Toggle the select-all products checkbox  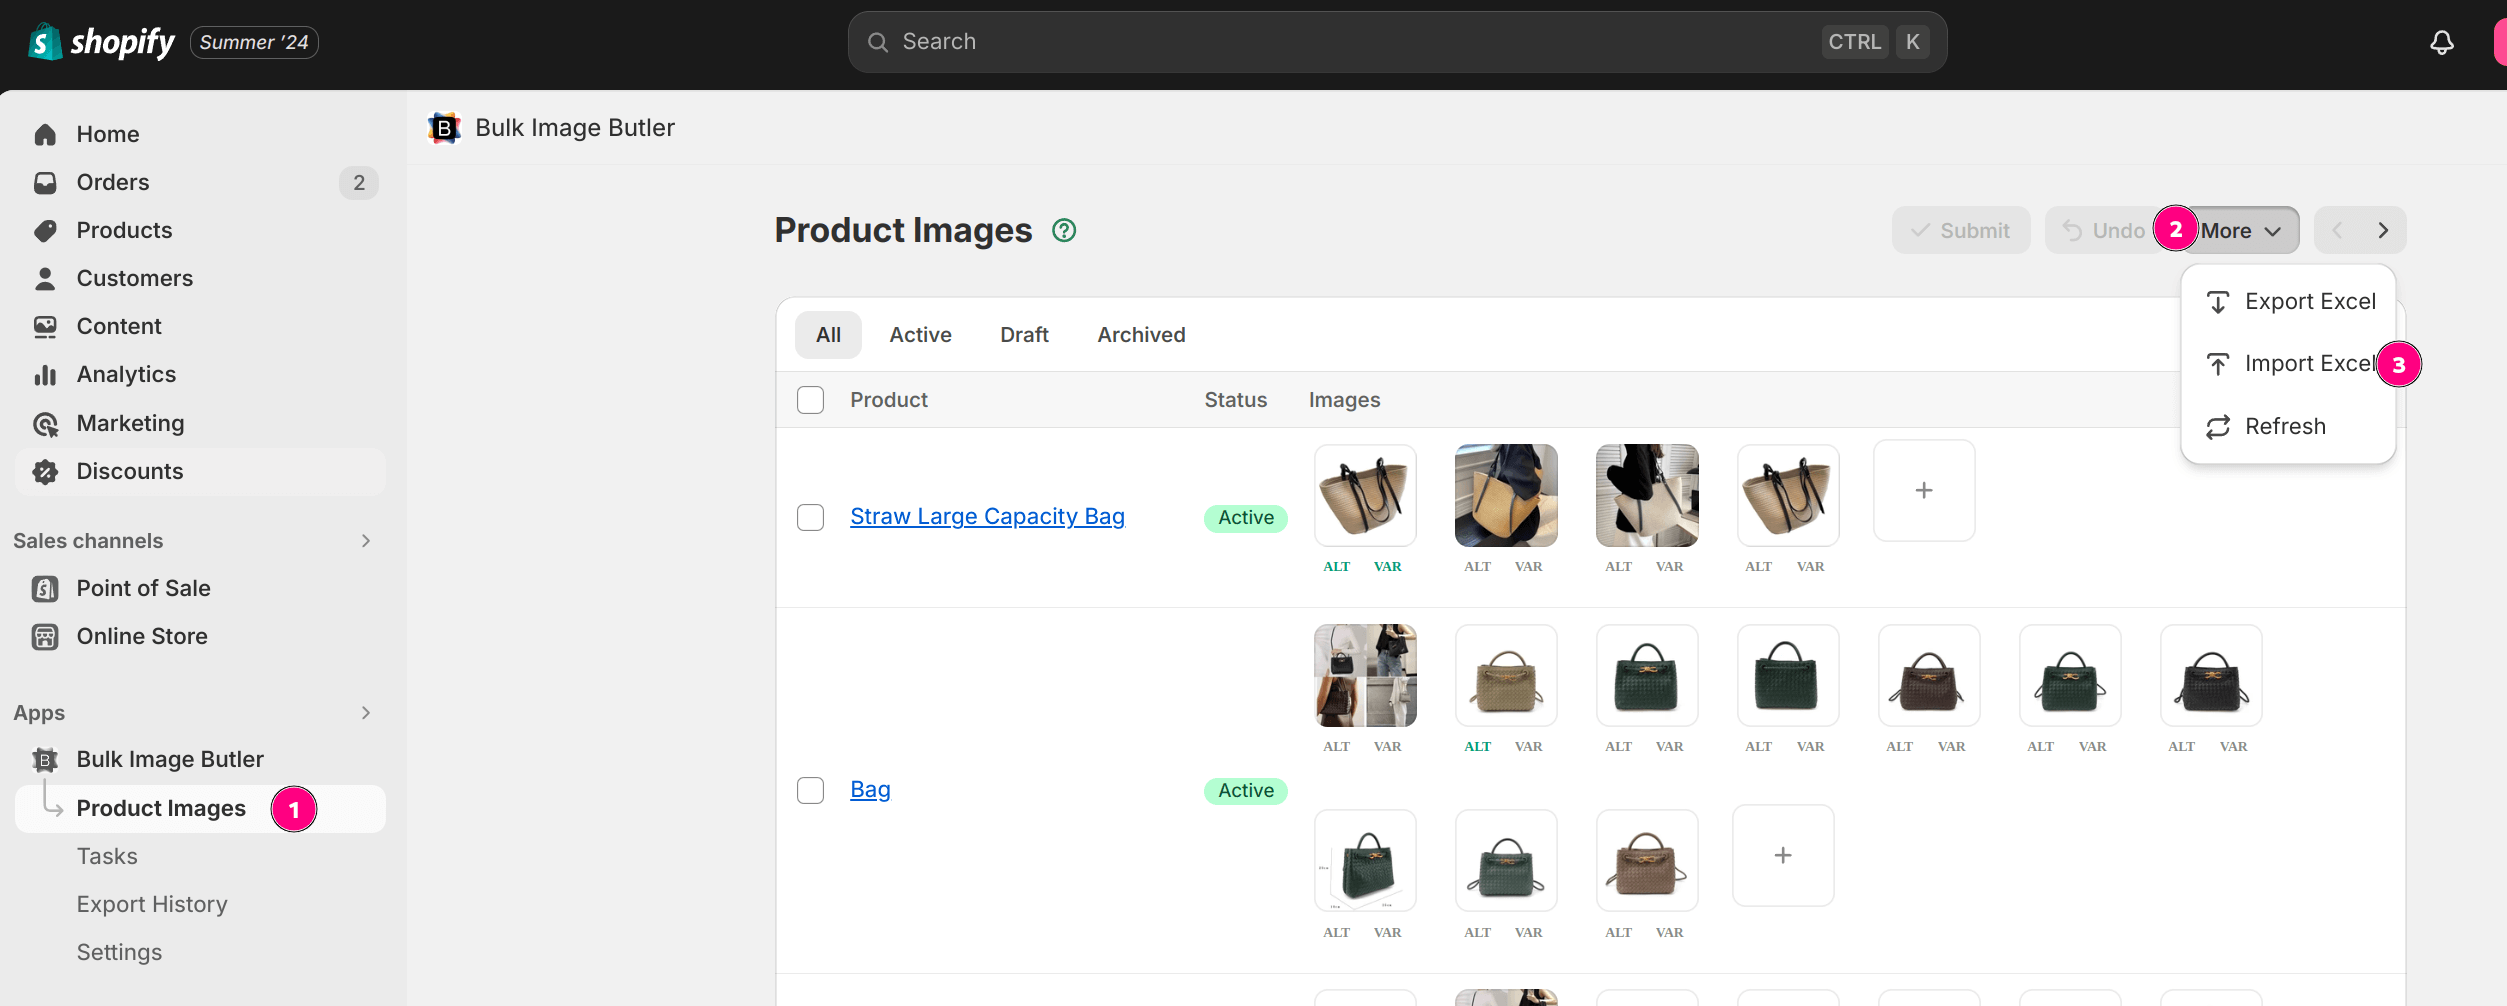coord(810,400)
